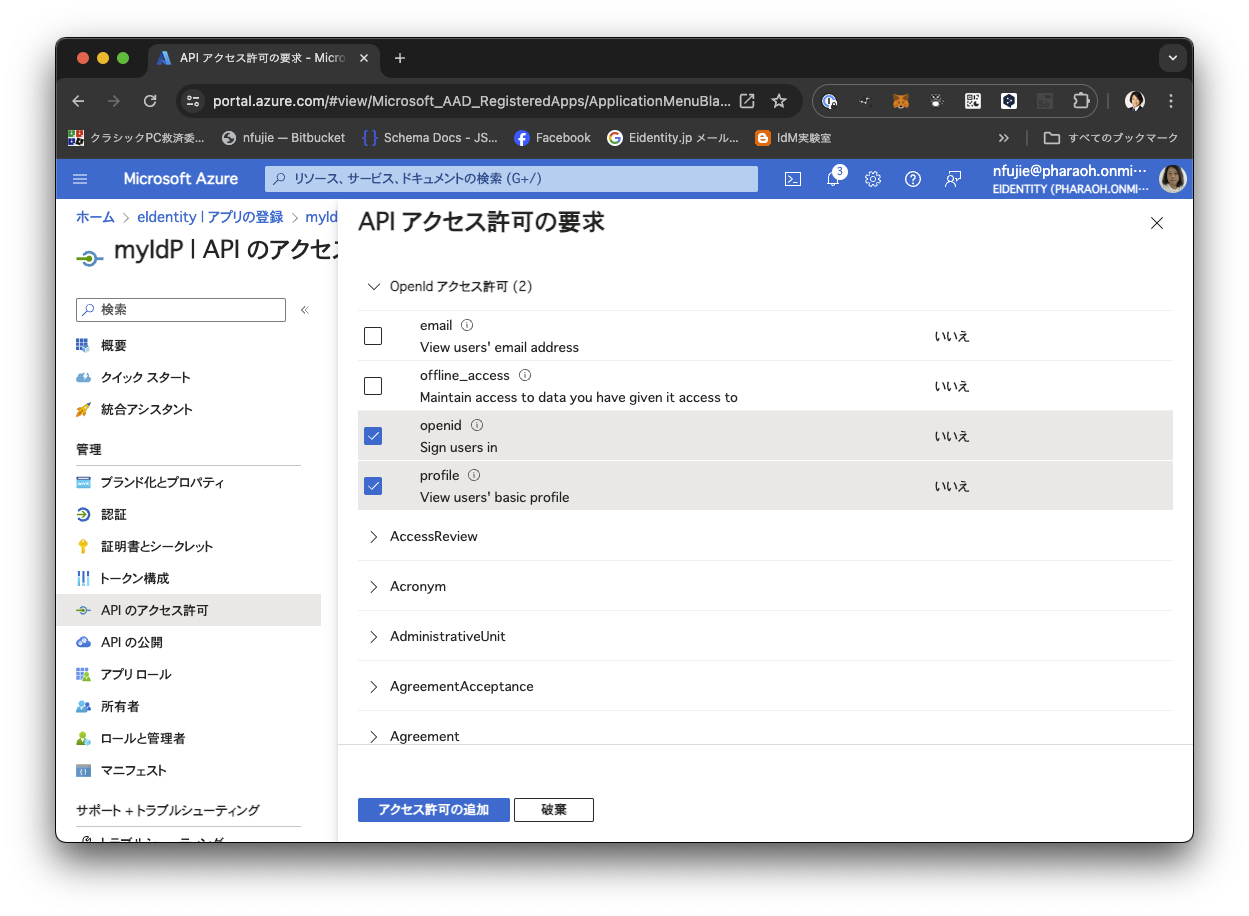Show more bookmarks with double chevron

[x=1004, y=138]
